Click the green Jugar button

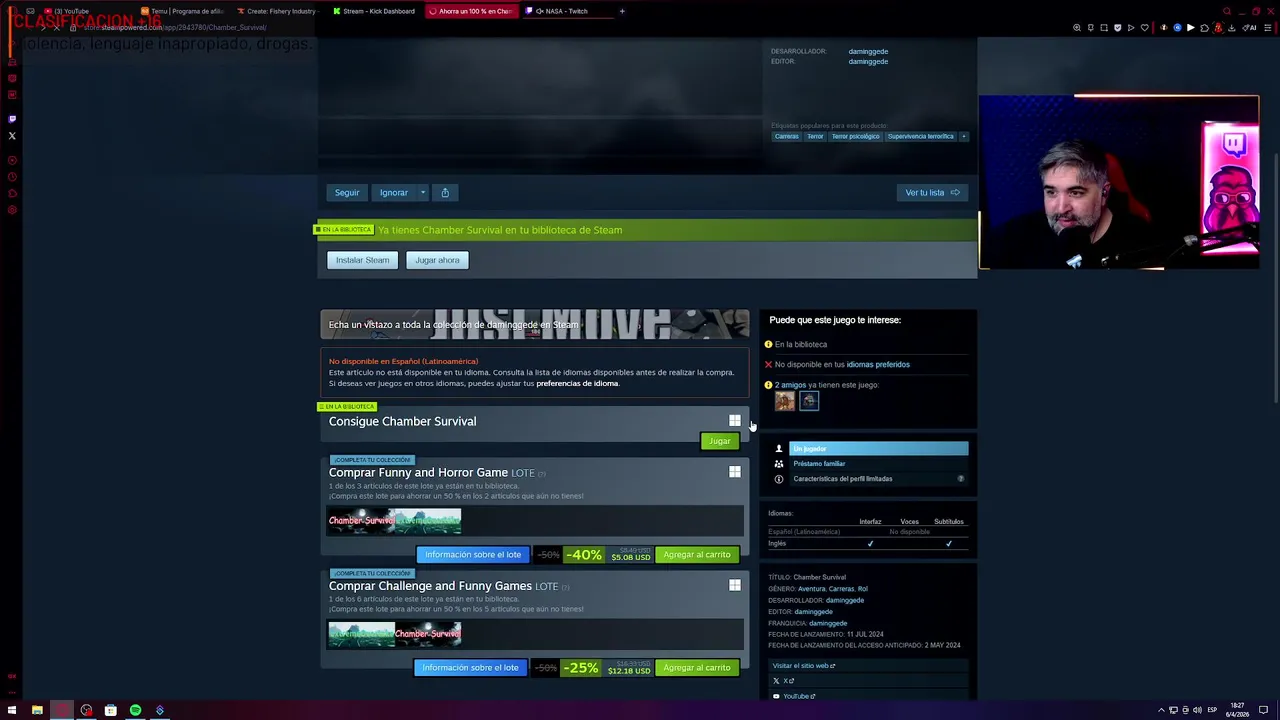[x=719, y=441]
